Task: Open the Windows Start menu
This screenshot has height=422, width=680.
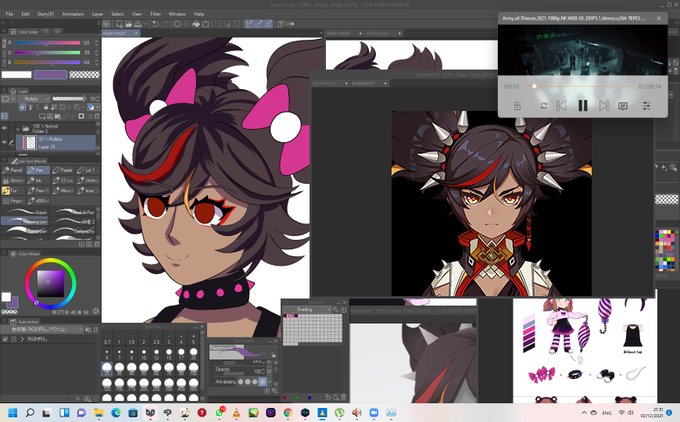Action: point(13,412)
